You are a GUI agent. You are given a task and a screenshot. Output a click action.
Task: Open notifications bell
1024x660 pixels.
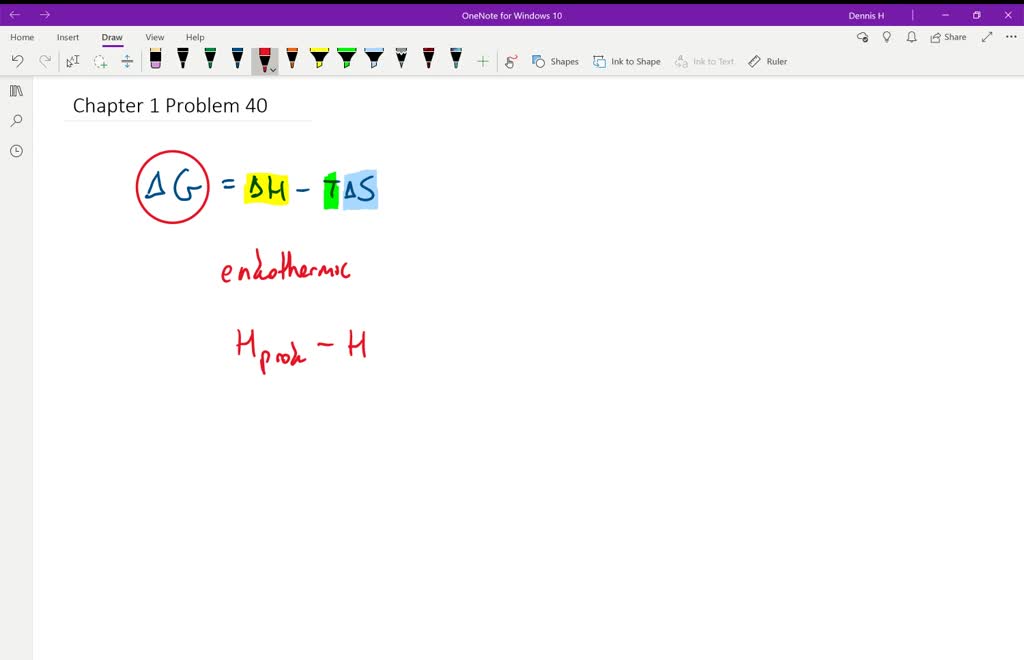tap(912, 37)
